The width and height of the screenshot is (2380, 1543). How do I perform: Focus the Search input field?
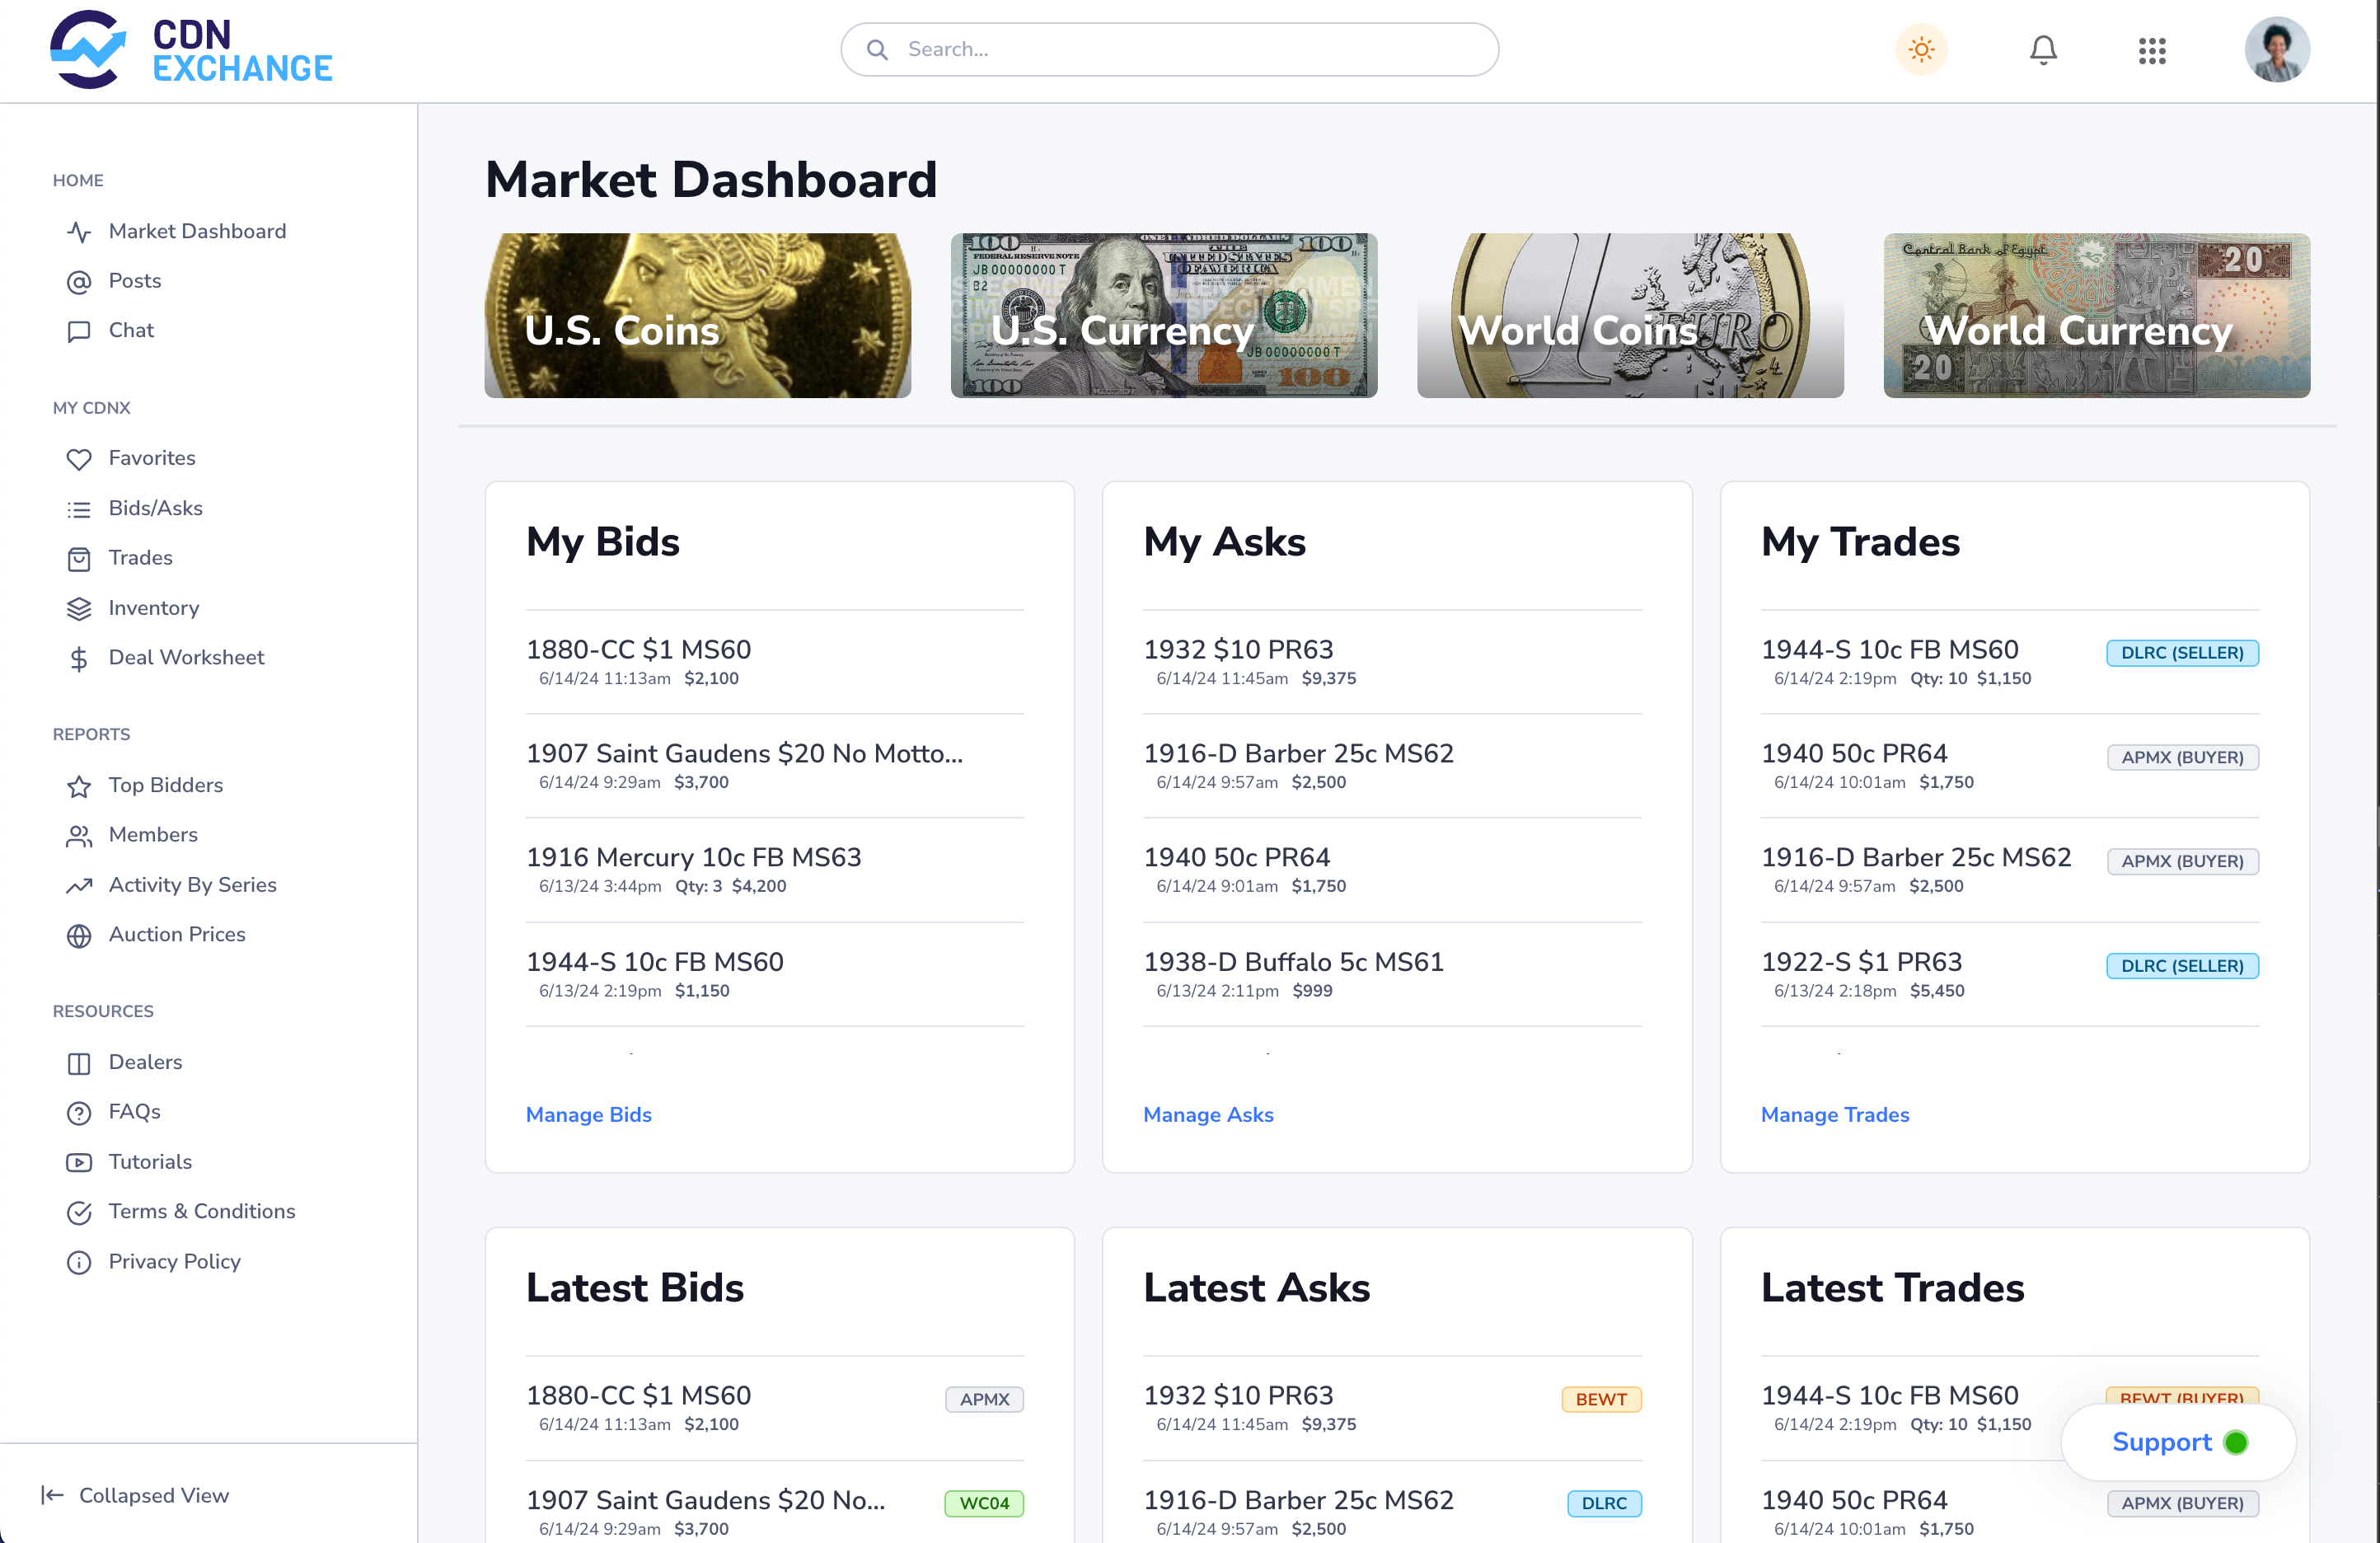(1190, 50)
